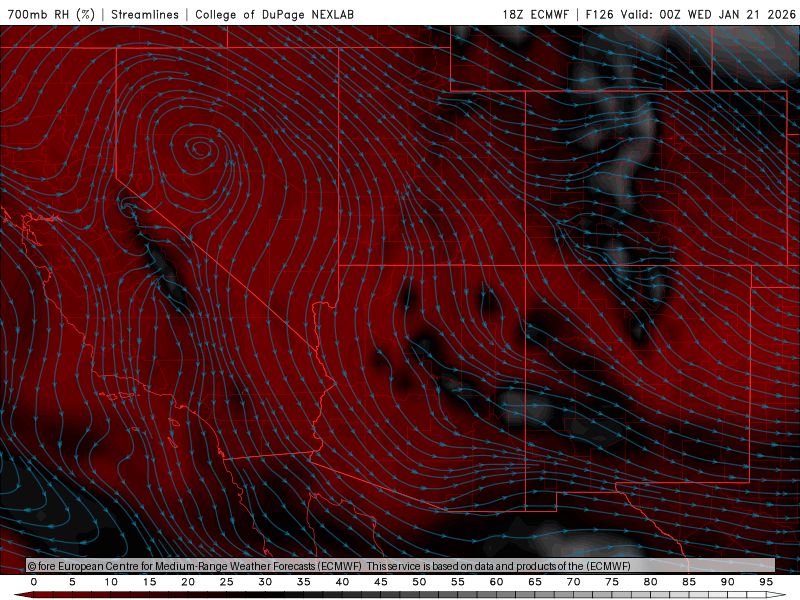Click the colorbar label "60"
This screenshot has width=800, height=600.
(x=496, y=582)
